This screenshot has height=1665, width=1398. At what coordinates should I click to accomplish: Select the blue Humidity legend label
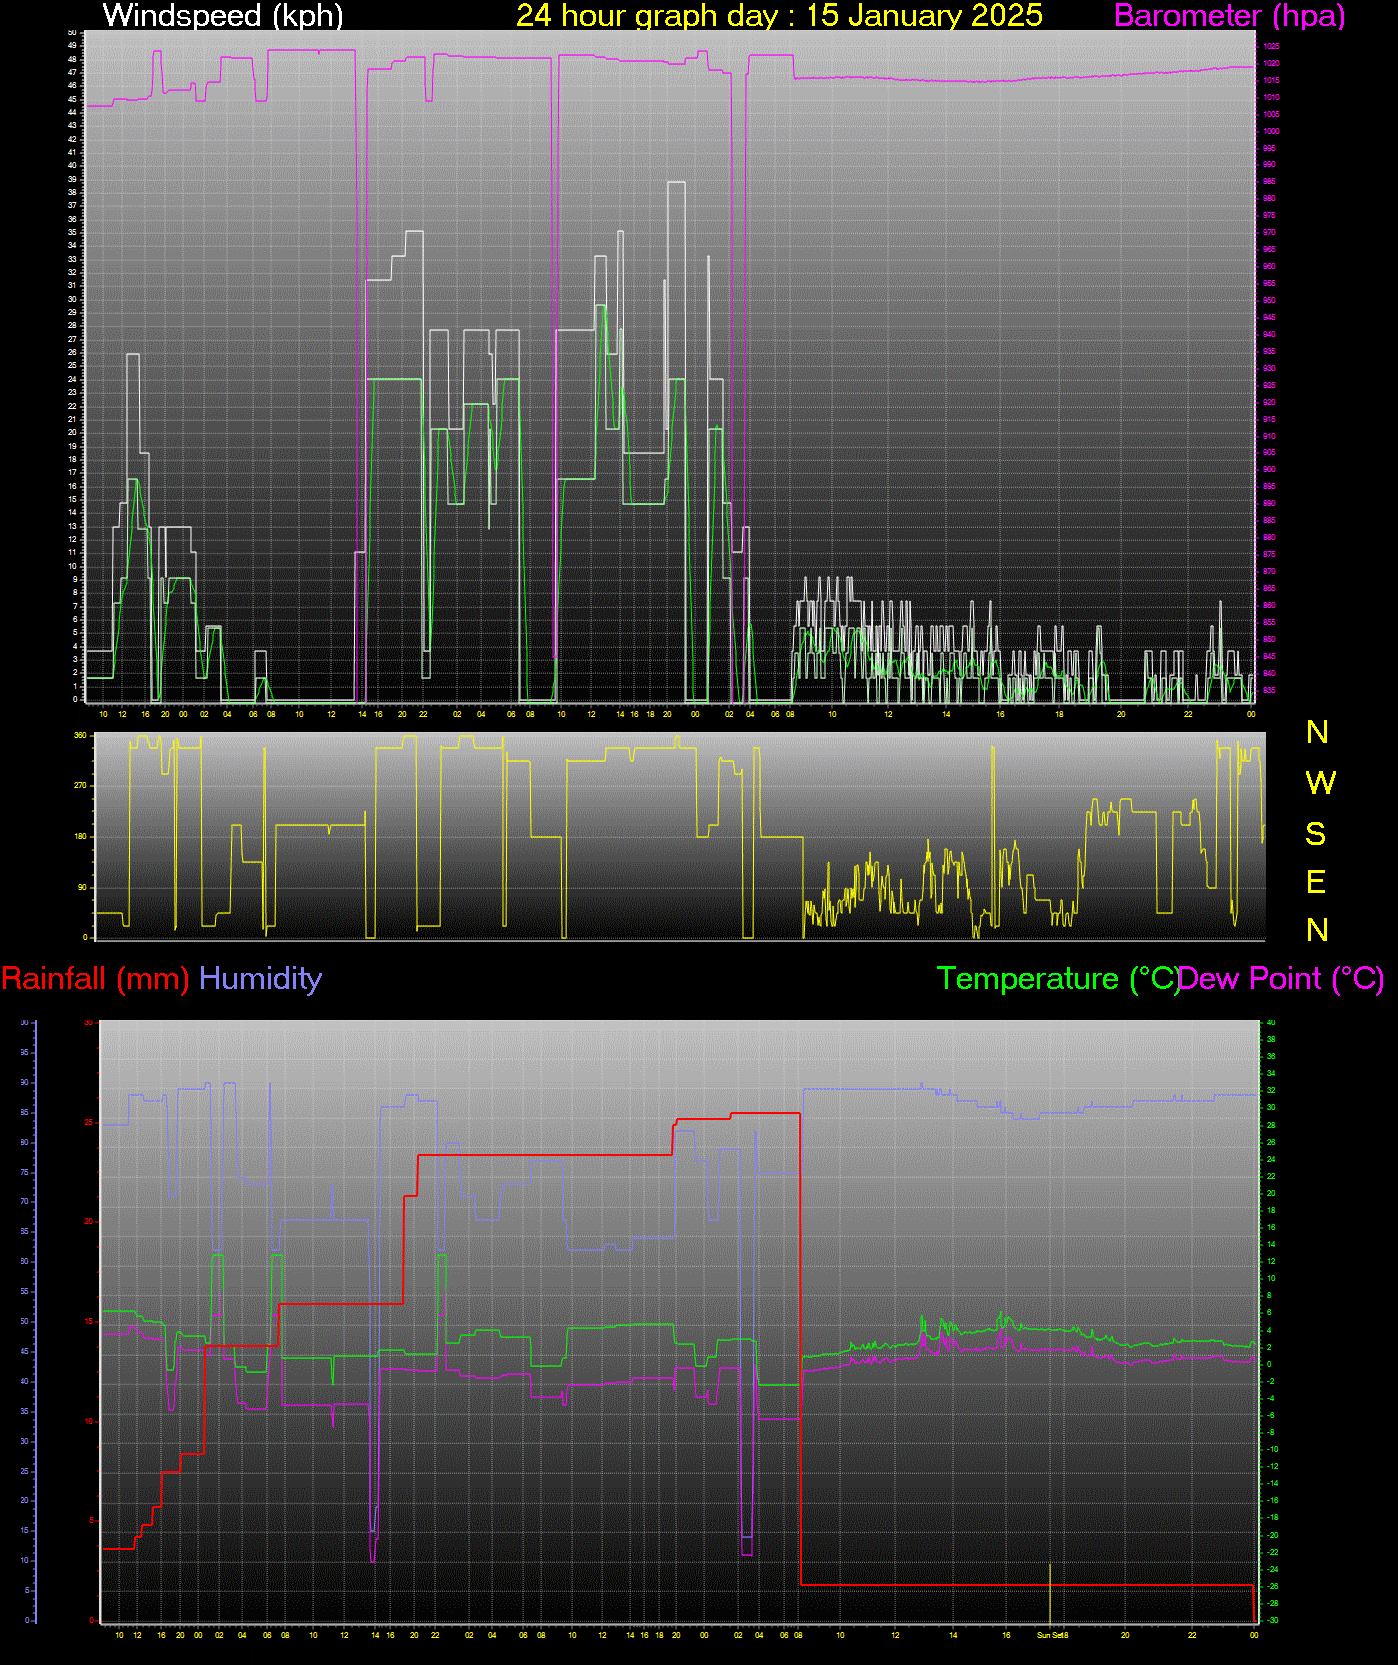click(260, 978)
